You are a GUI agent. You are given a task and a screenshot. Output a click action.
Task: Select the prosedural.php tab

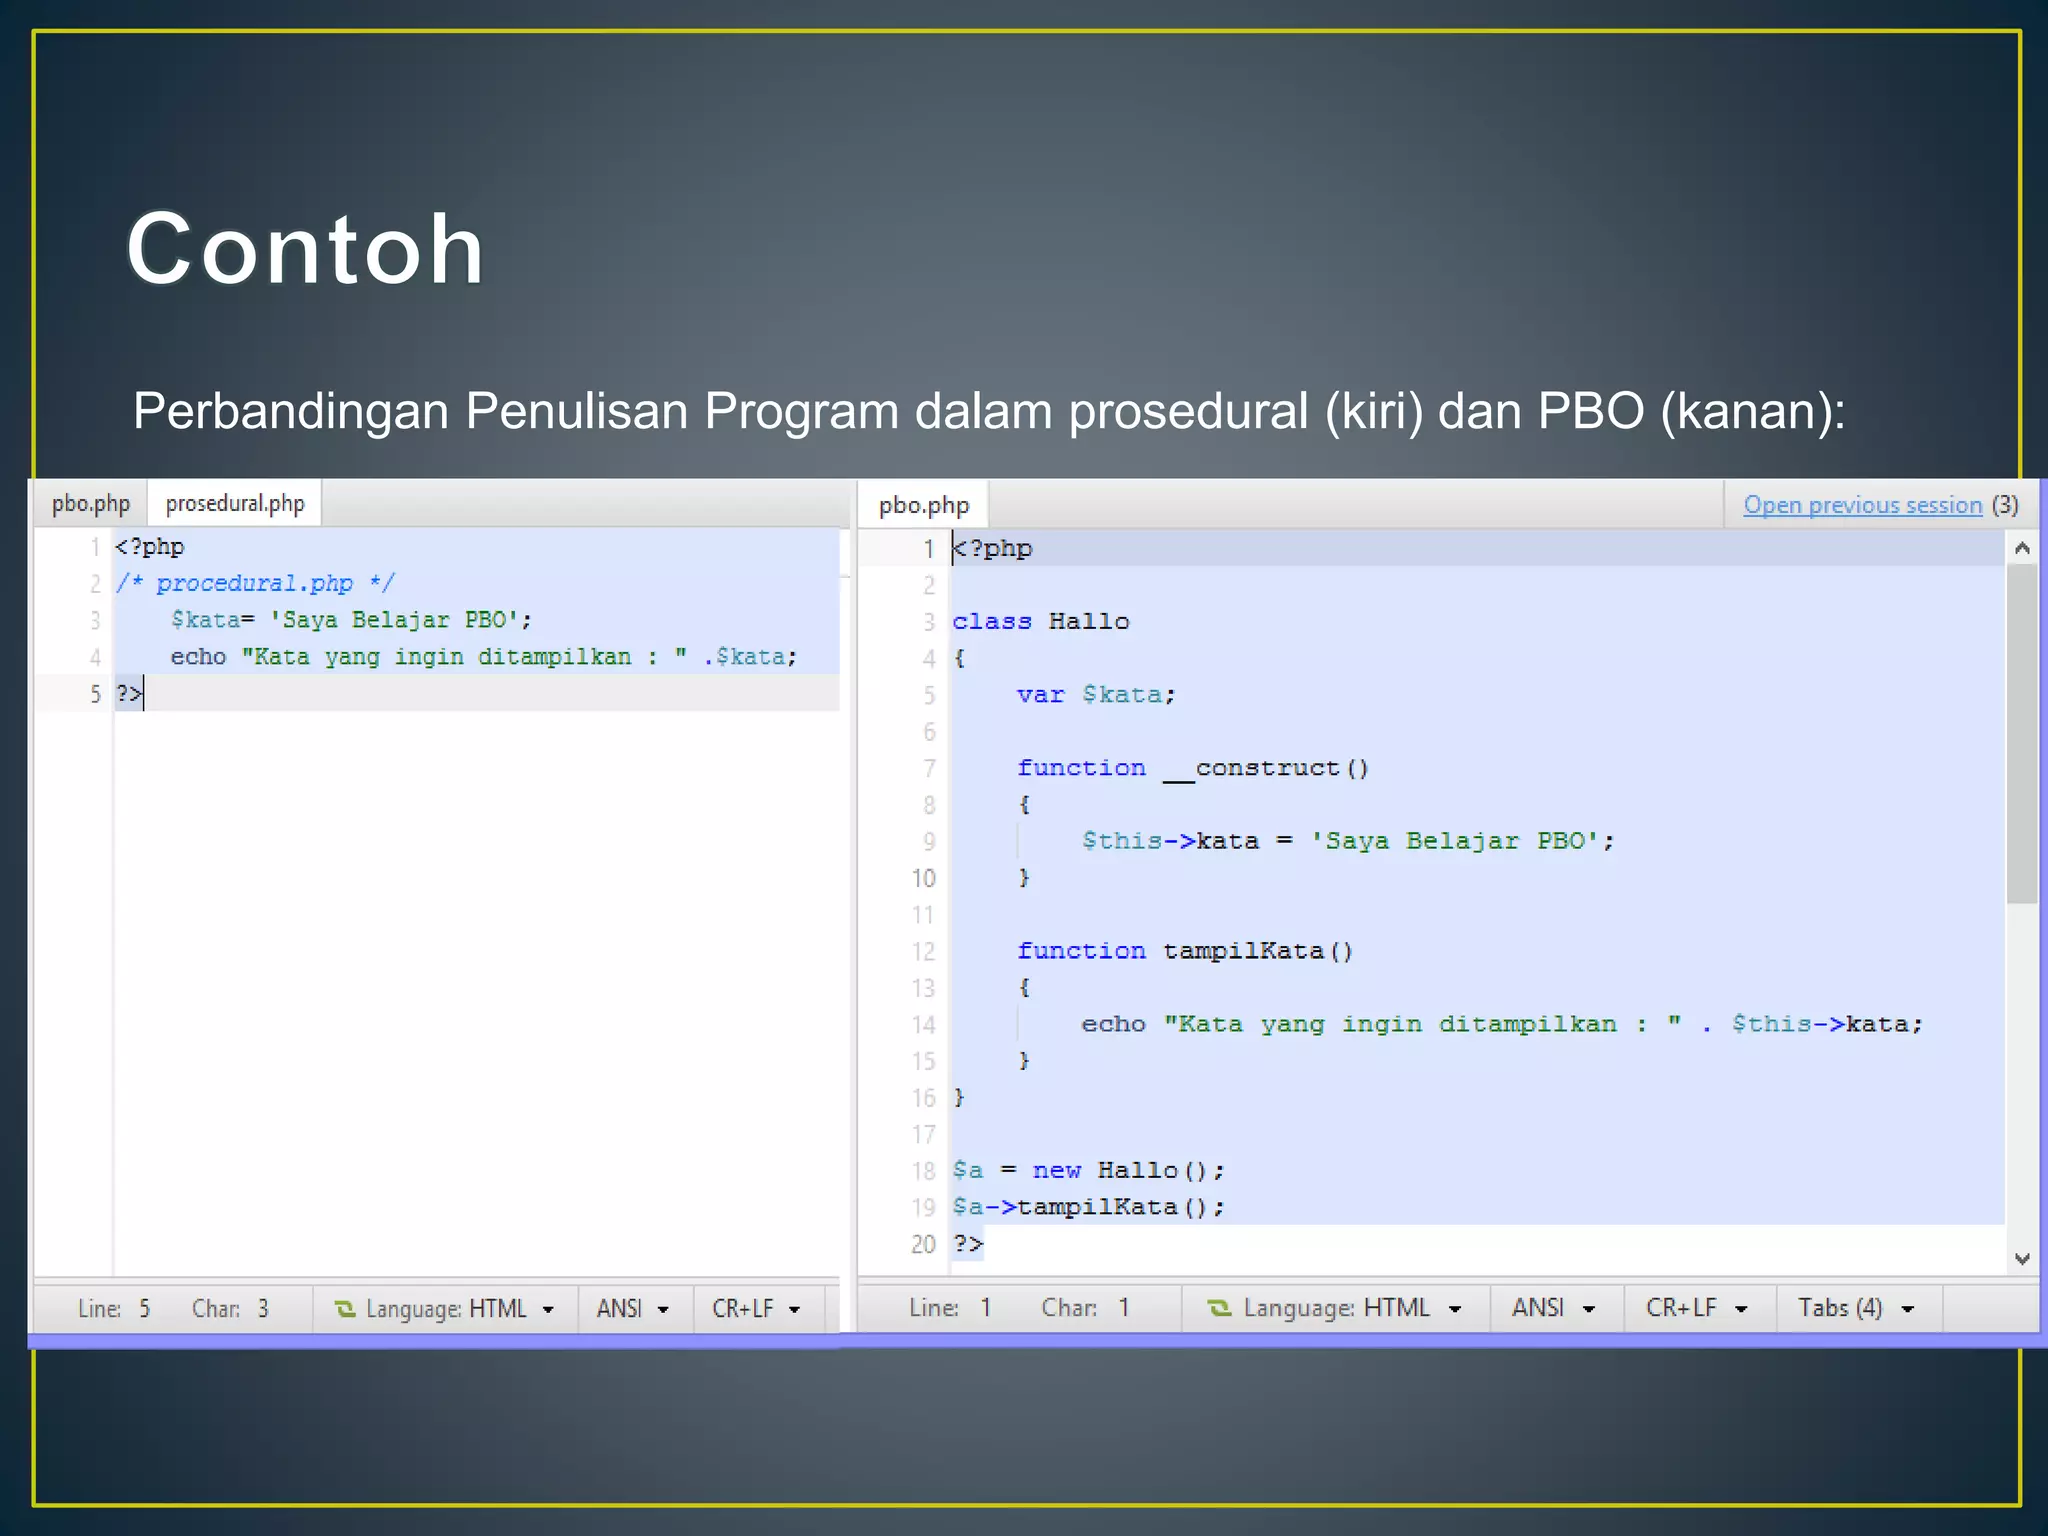pyautogui.click(x=235, y=503)
